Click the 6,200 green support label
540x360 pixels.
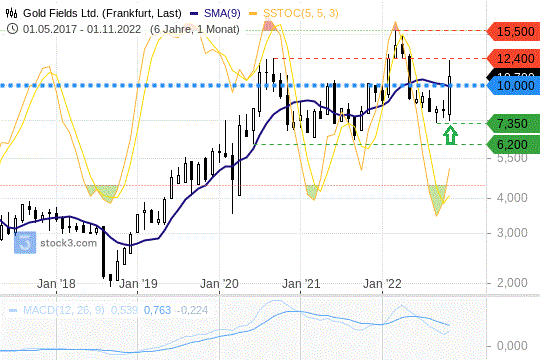click(512, 145)
